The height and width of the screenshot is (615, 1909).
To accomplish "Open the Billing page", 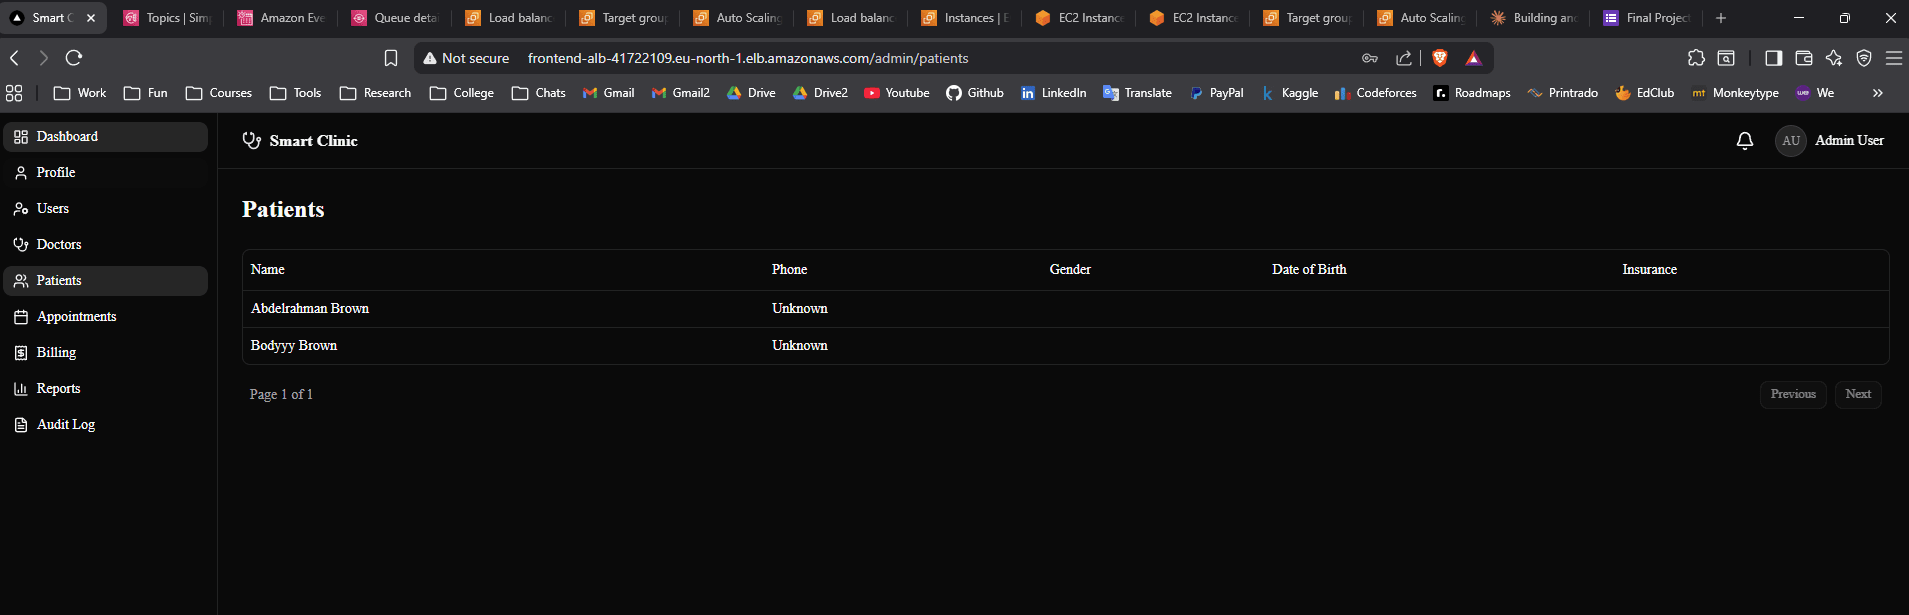I will click(105, 353).
